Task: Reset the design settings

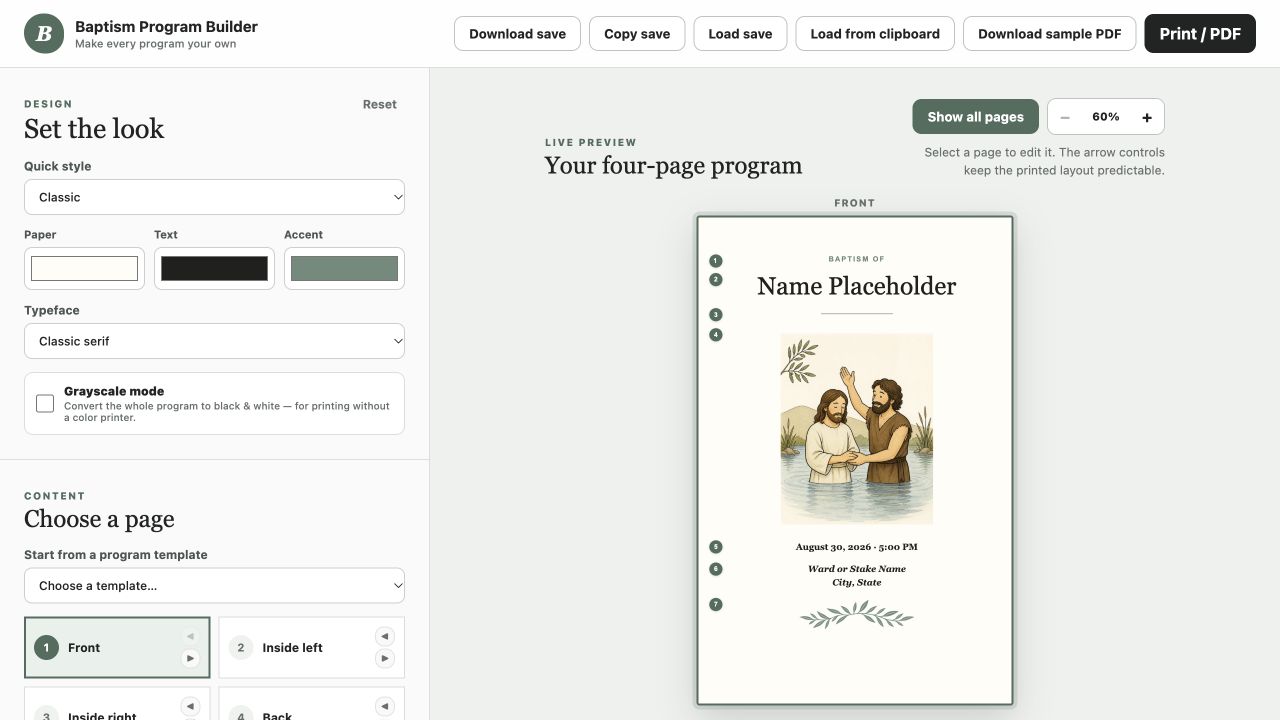Action: pos(379,104)
